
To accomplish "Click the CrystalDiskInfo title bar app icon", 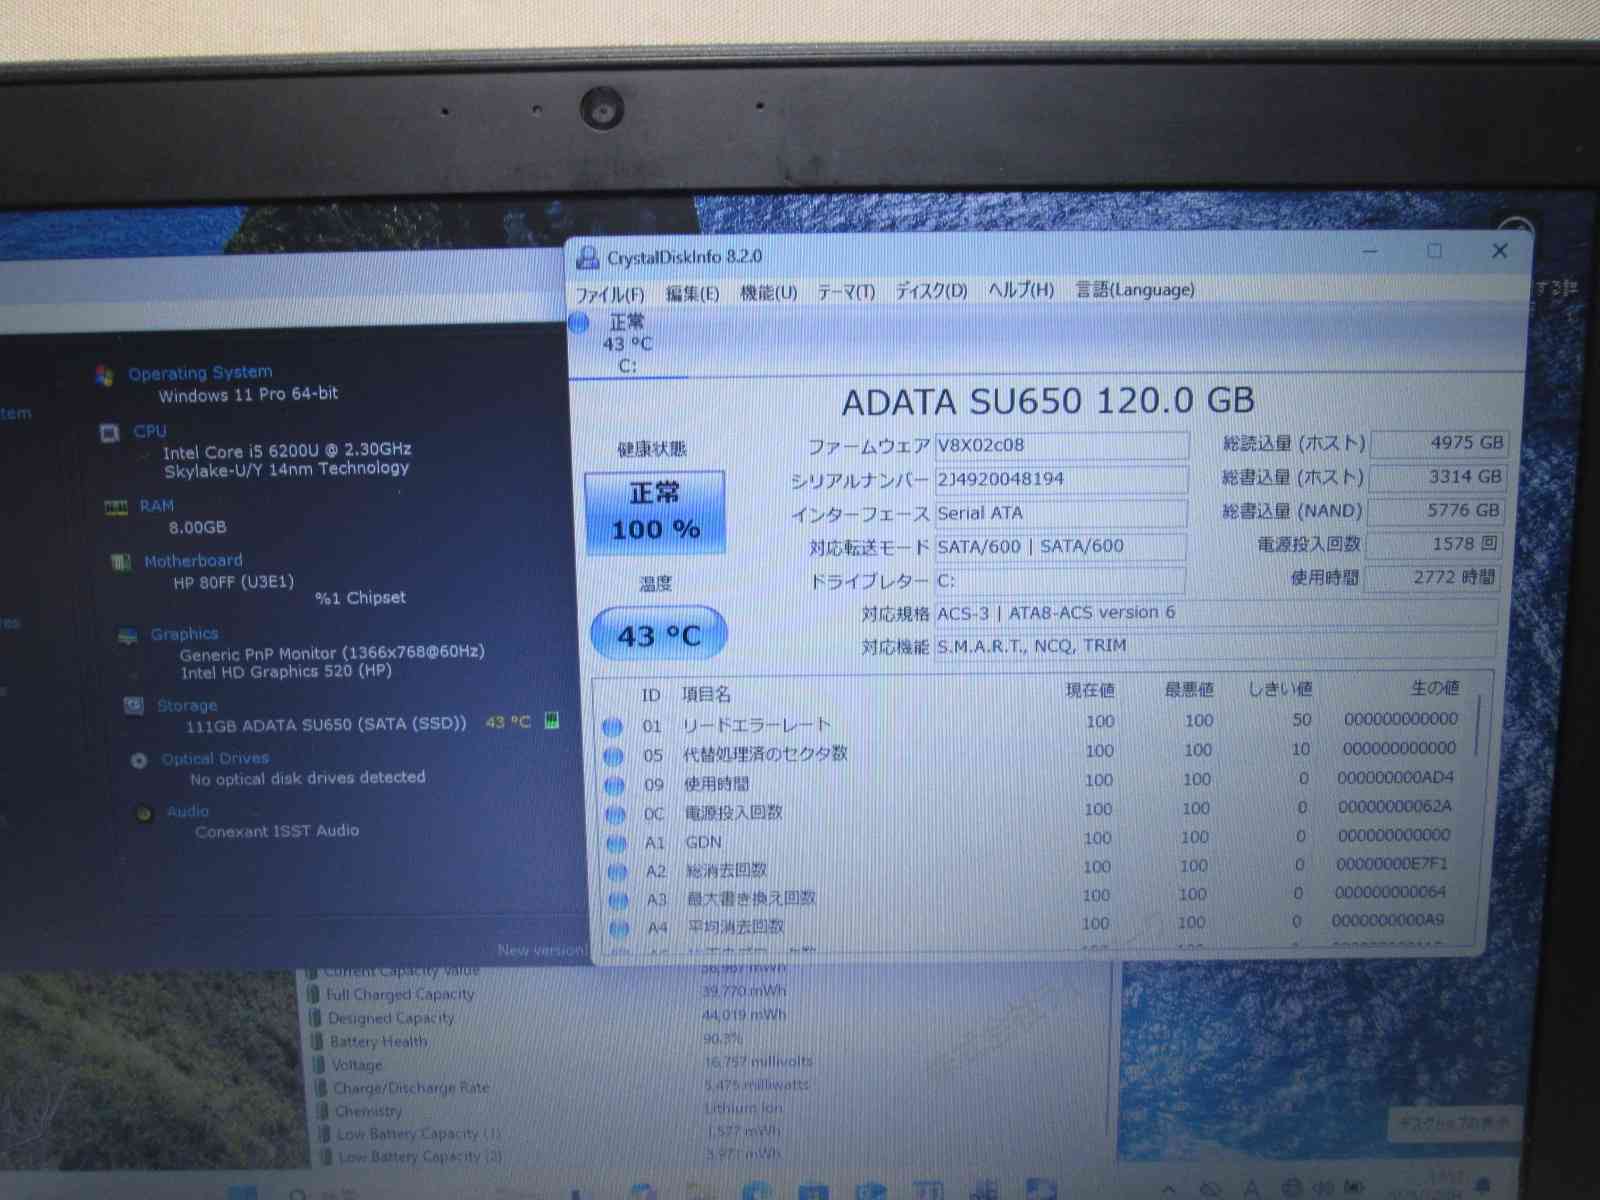I will click(x=588, y=258).
